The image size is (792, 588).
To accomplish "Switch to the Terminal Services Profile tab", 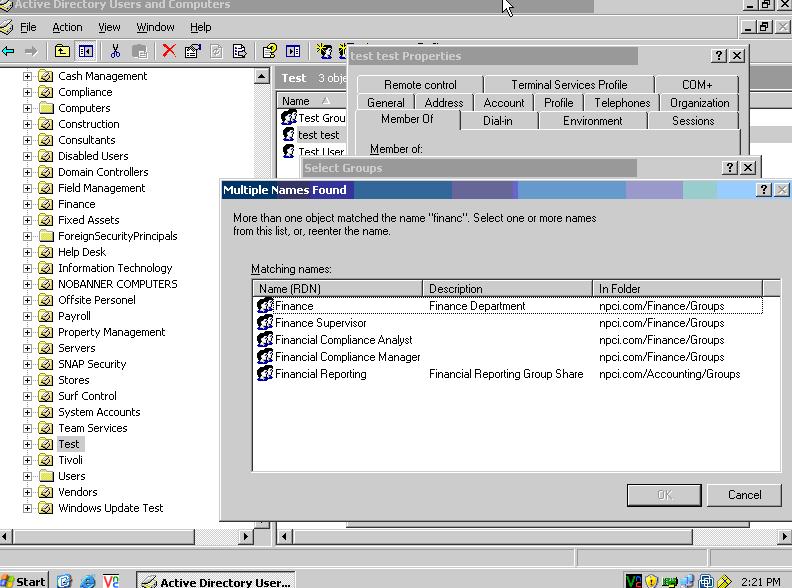I will point(569,85).
